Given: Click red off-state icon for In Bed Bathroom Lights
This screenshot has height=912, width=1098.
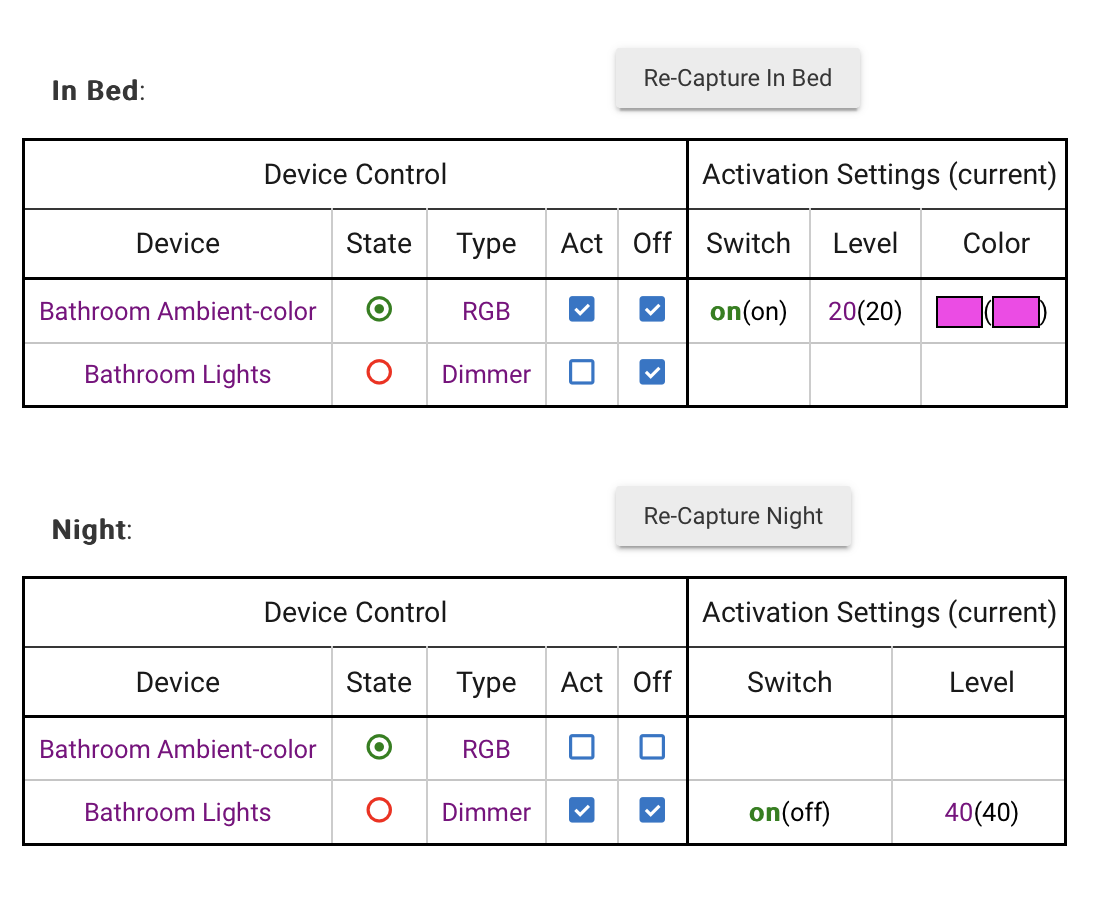Looking at the screenshot, I should [379, 372].
